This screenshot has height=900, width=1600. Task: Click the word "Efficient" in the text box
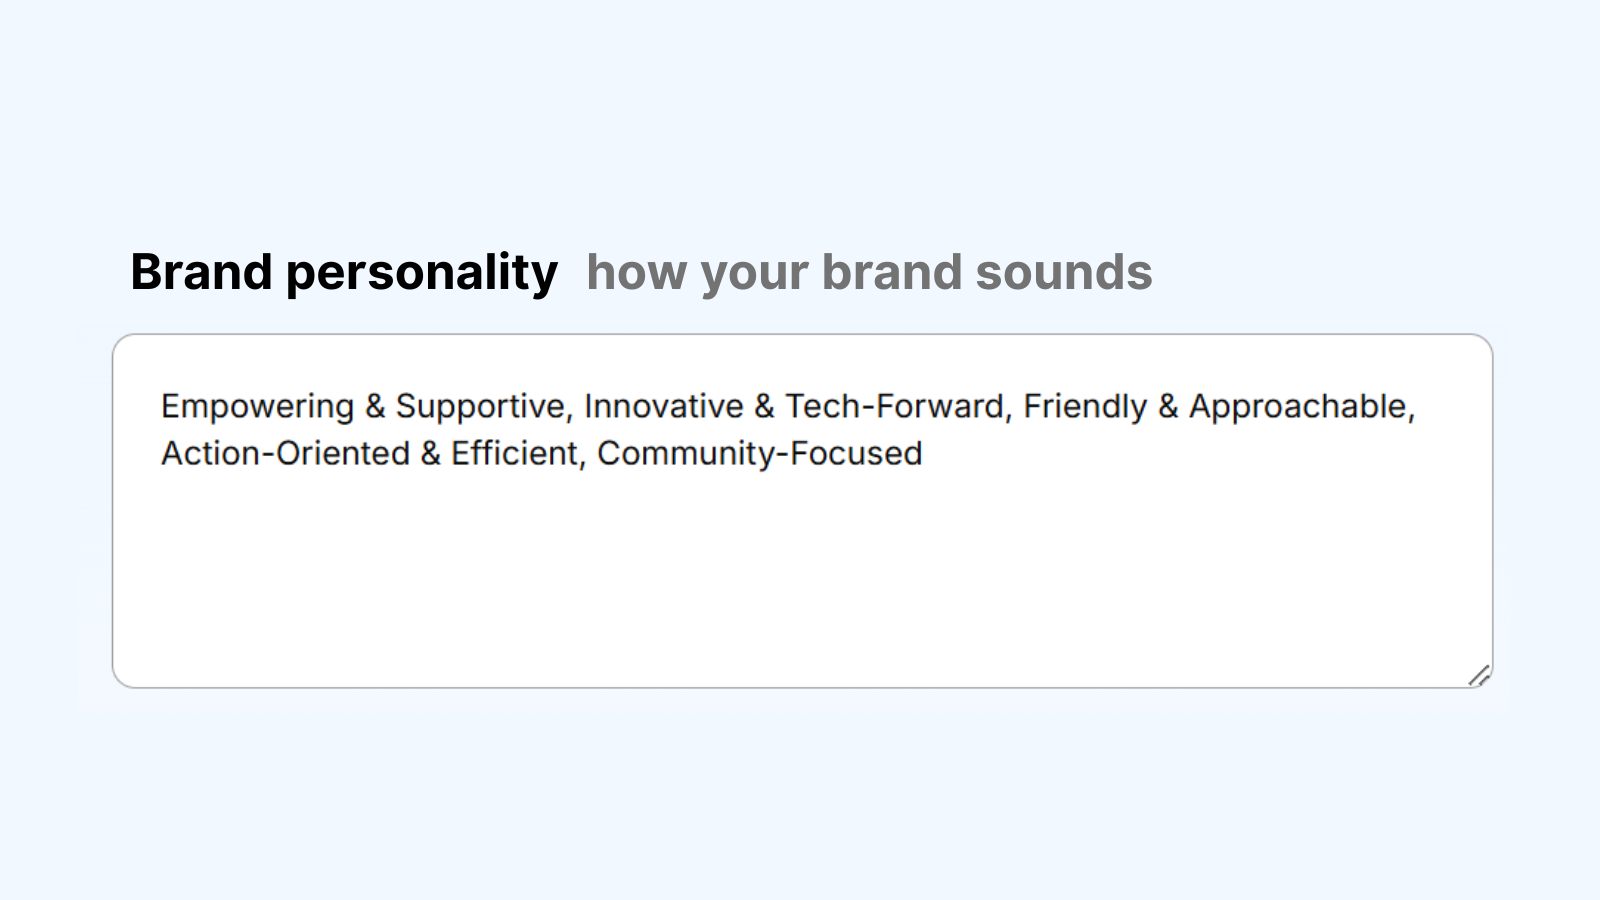[x=516, y=453]
